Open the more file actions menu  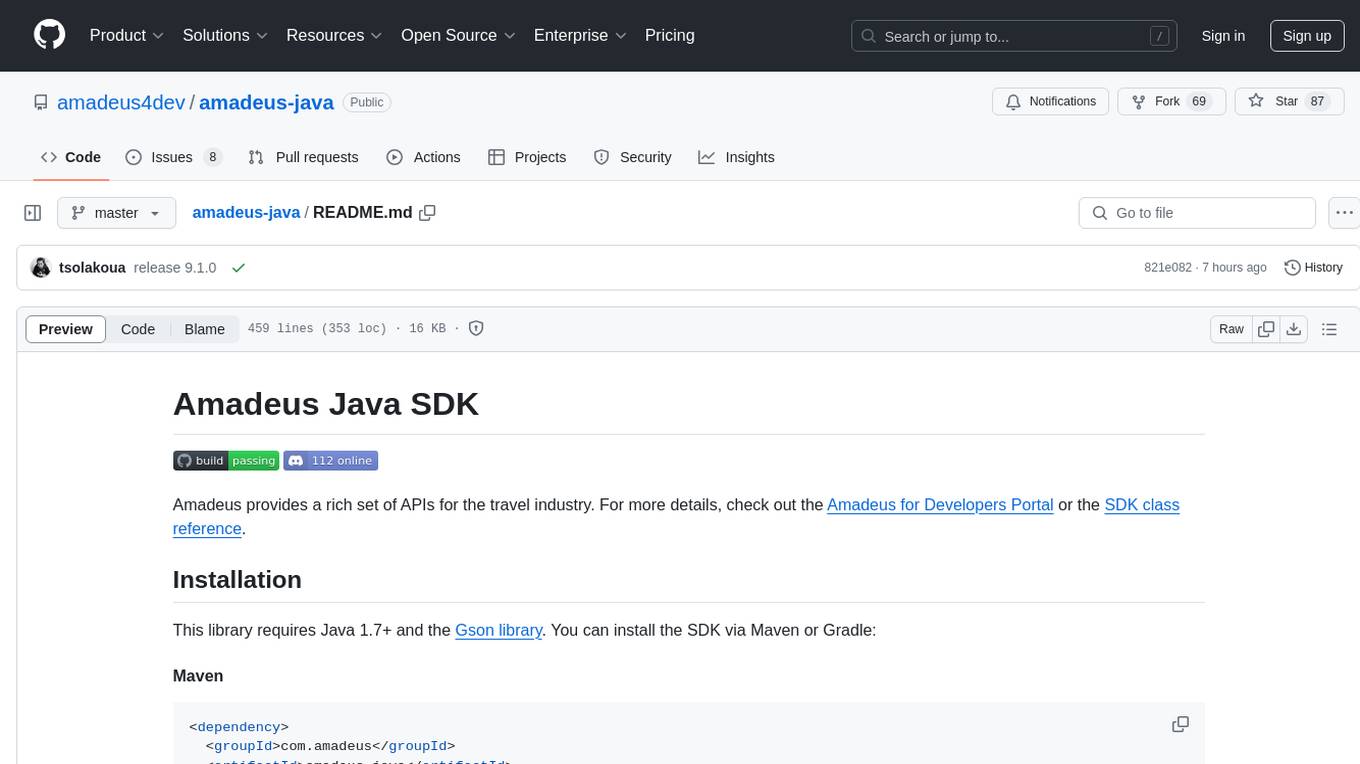(1345, 213)
